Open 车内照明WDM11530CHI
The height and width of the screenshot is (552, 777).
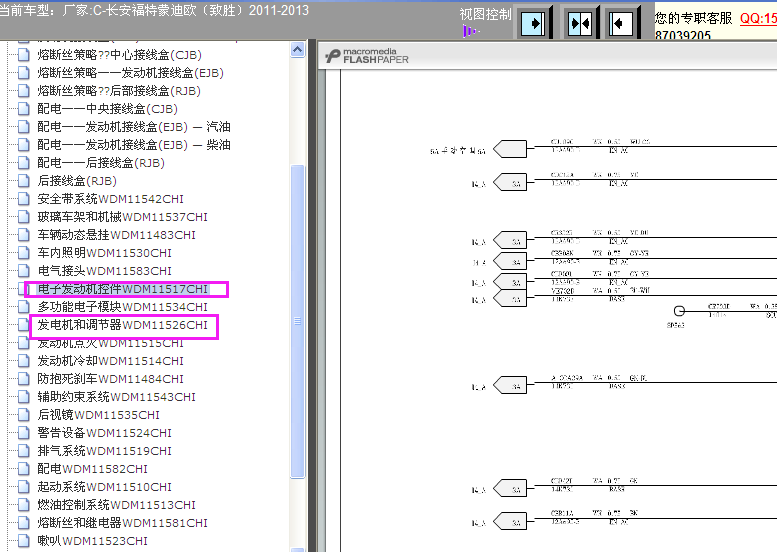[105, 253]
